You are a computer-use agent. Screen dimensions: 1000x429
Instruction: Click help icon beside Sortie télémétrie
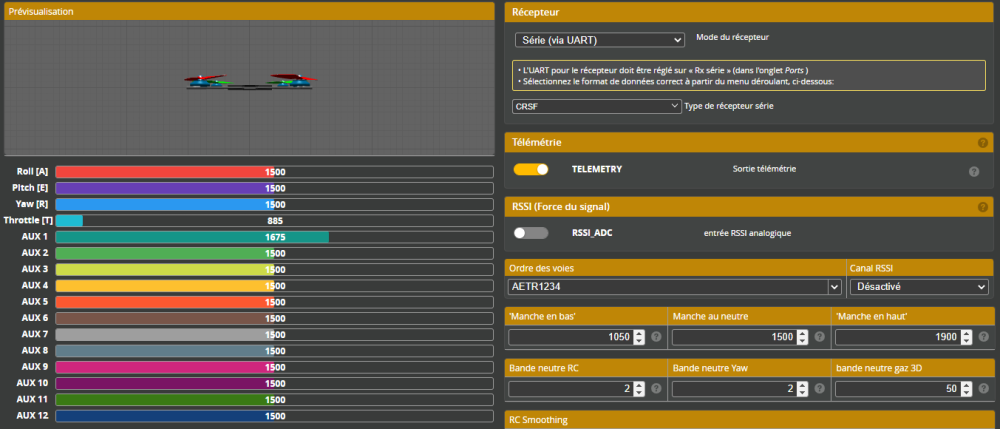tap(973, 171)
